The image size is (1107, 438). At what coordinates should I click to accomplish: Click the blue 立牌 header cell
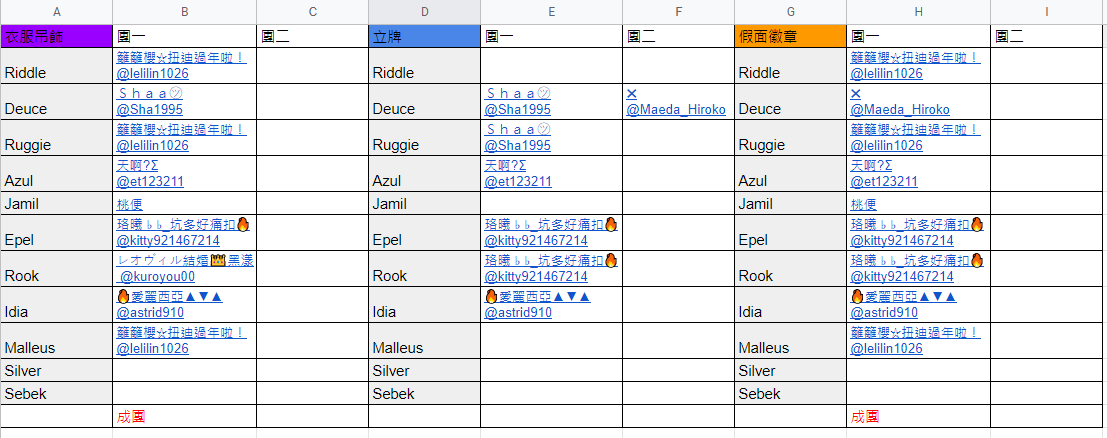click(424, 36)
